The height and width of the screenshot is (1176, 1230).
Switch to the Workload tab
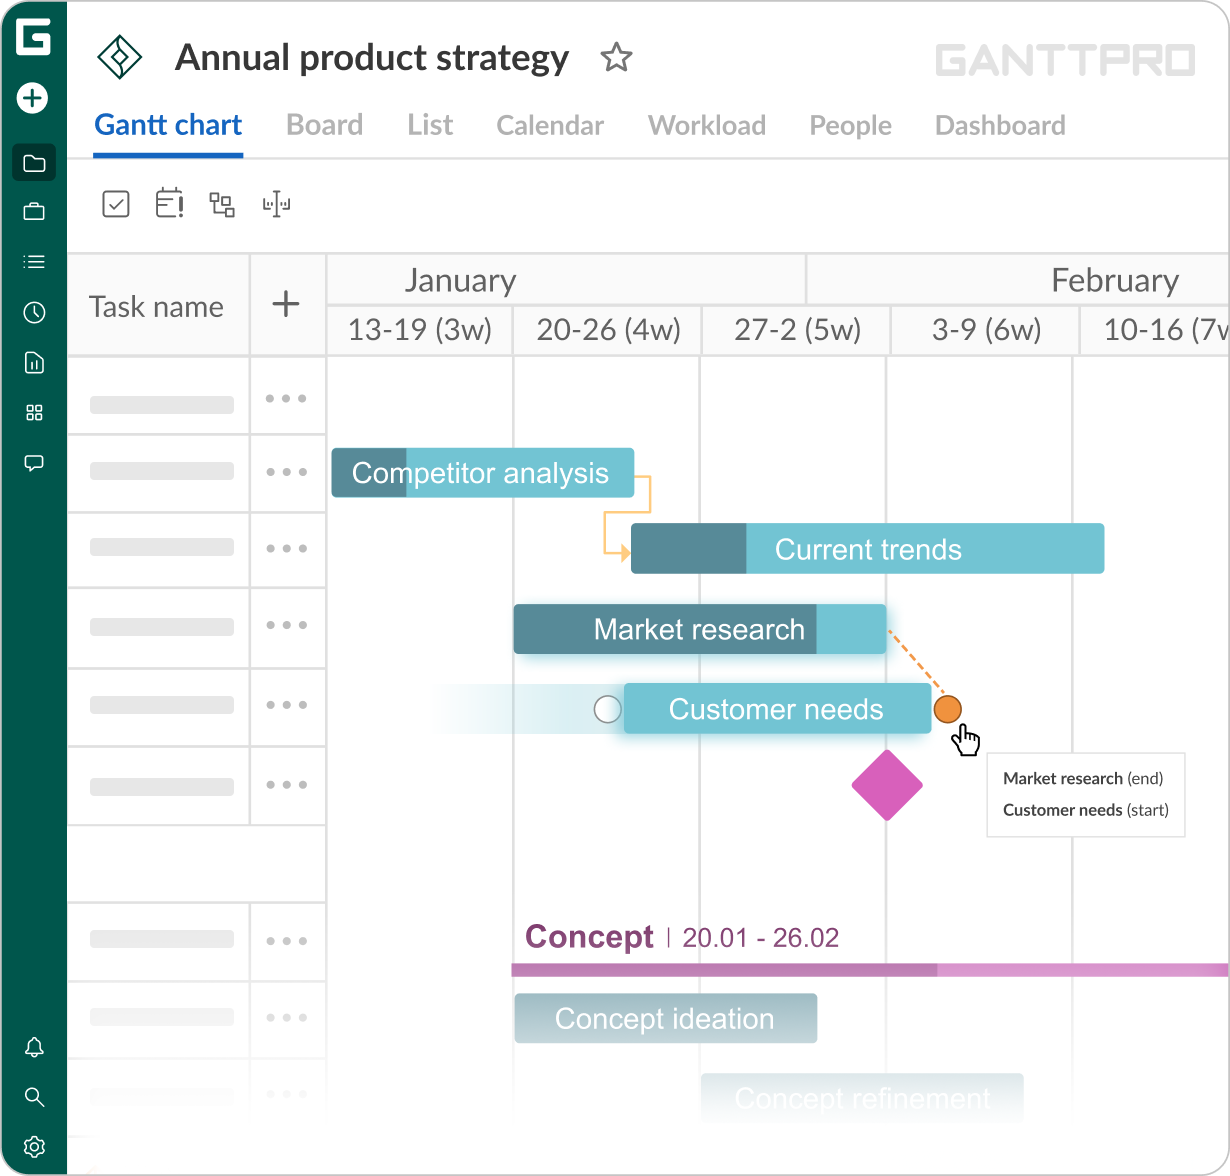click(706, 125)
